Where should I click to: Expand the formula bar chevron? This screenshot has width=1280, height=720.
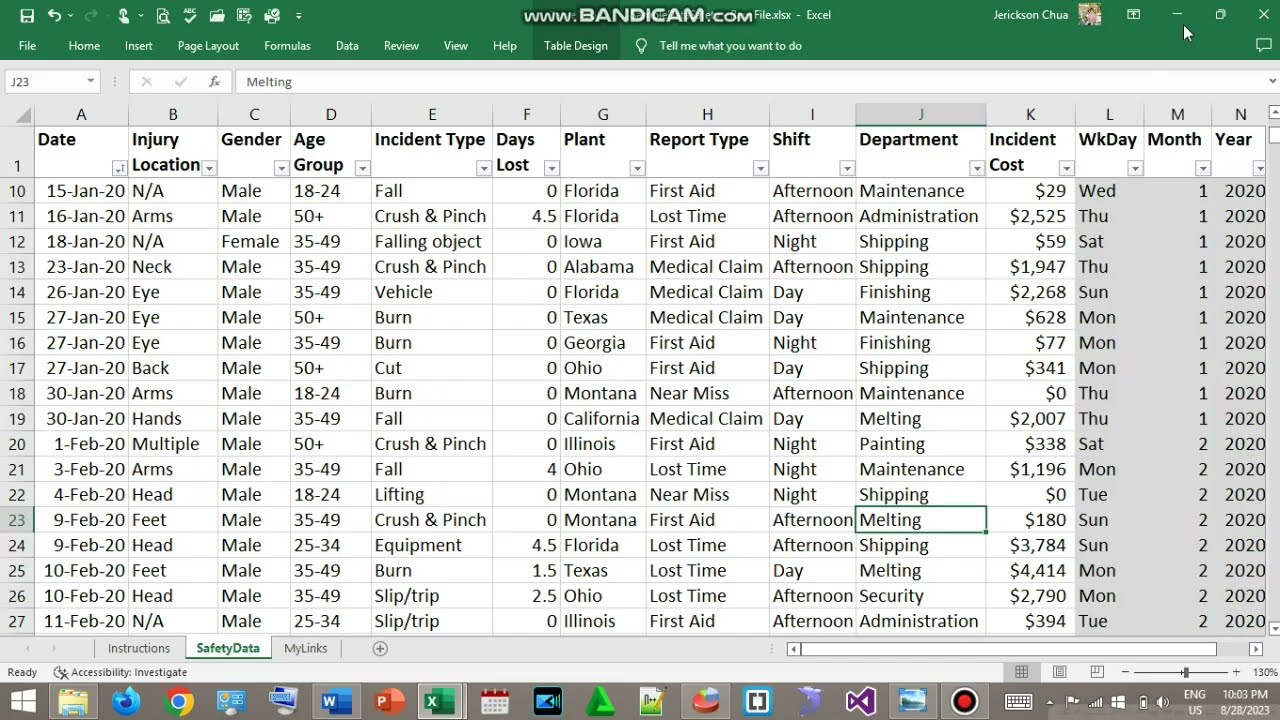[x=1272, y=82]
